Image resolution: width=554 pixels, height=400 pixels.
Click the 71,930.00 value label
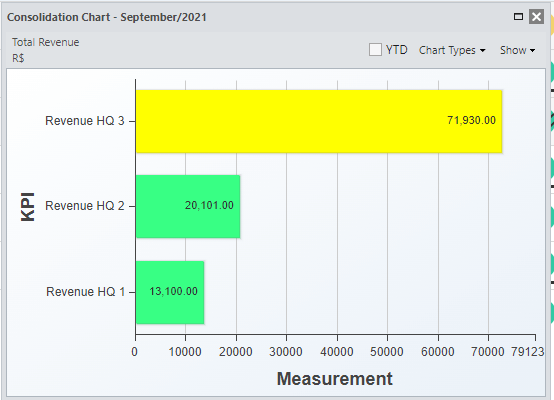(x=471, y=120)
